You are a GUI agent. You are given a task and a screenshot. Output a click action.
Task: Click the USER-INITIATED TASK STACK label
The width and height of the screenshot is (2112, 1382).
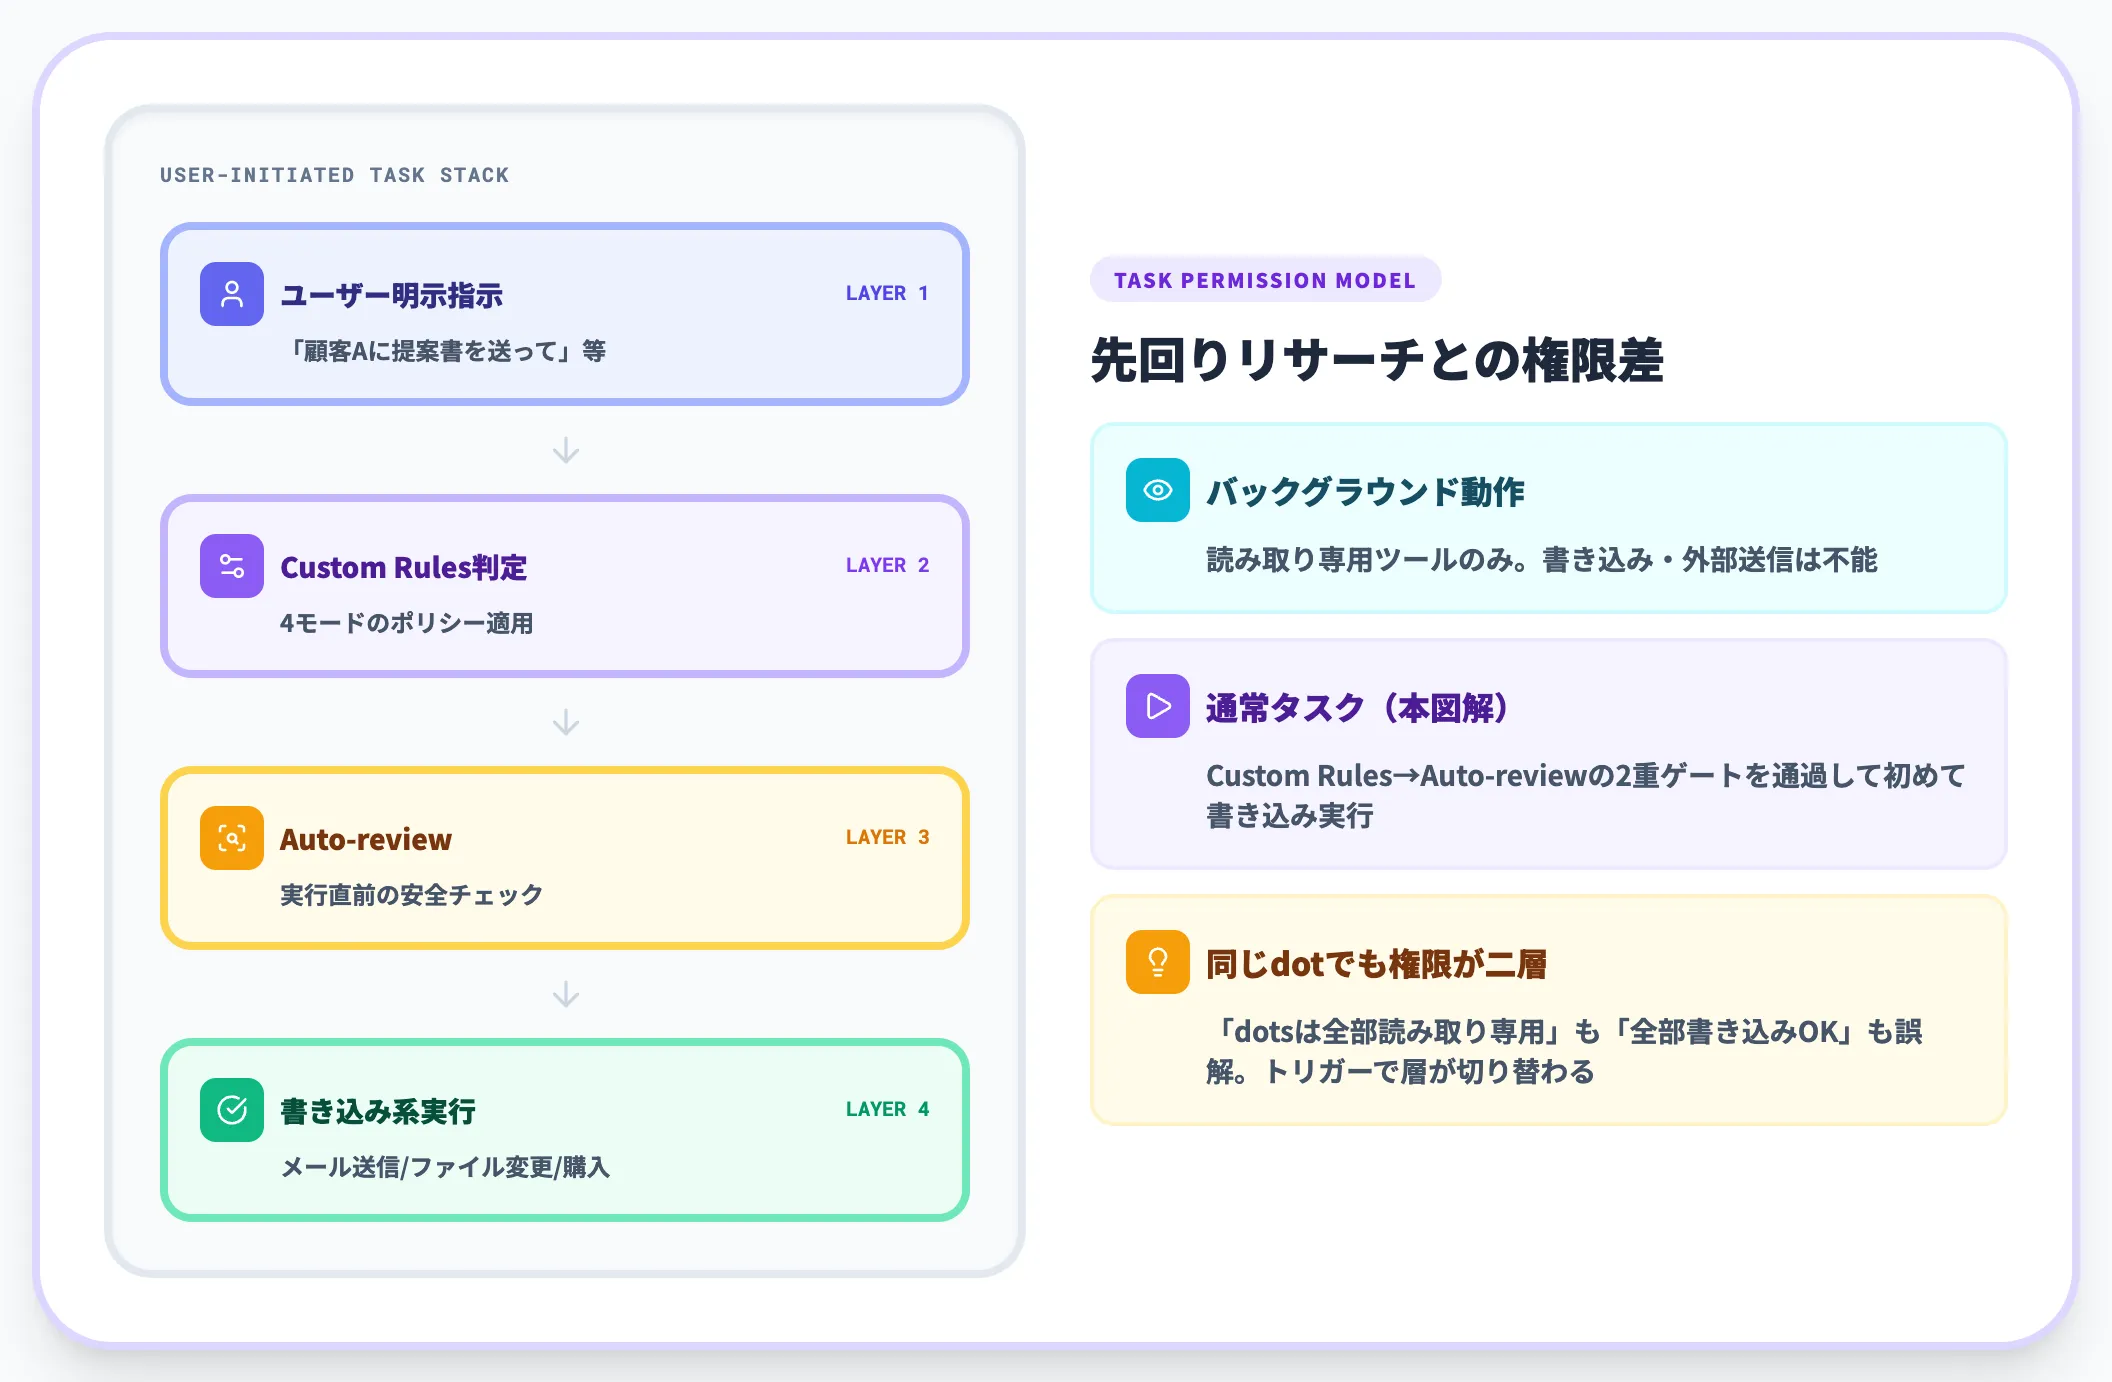(x=334, y=175)
